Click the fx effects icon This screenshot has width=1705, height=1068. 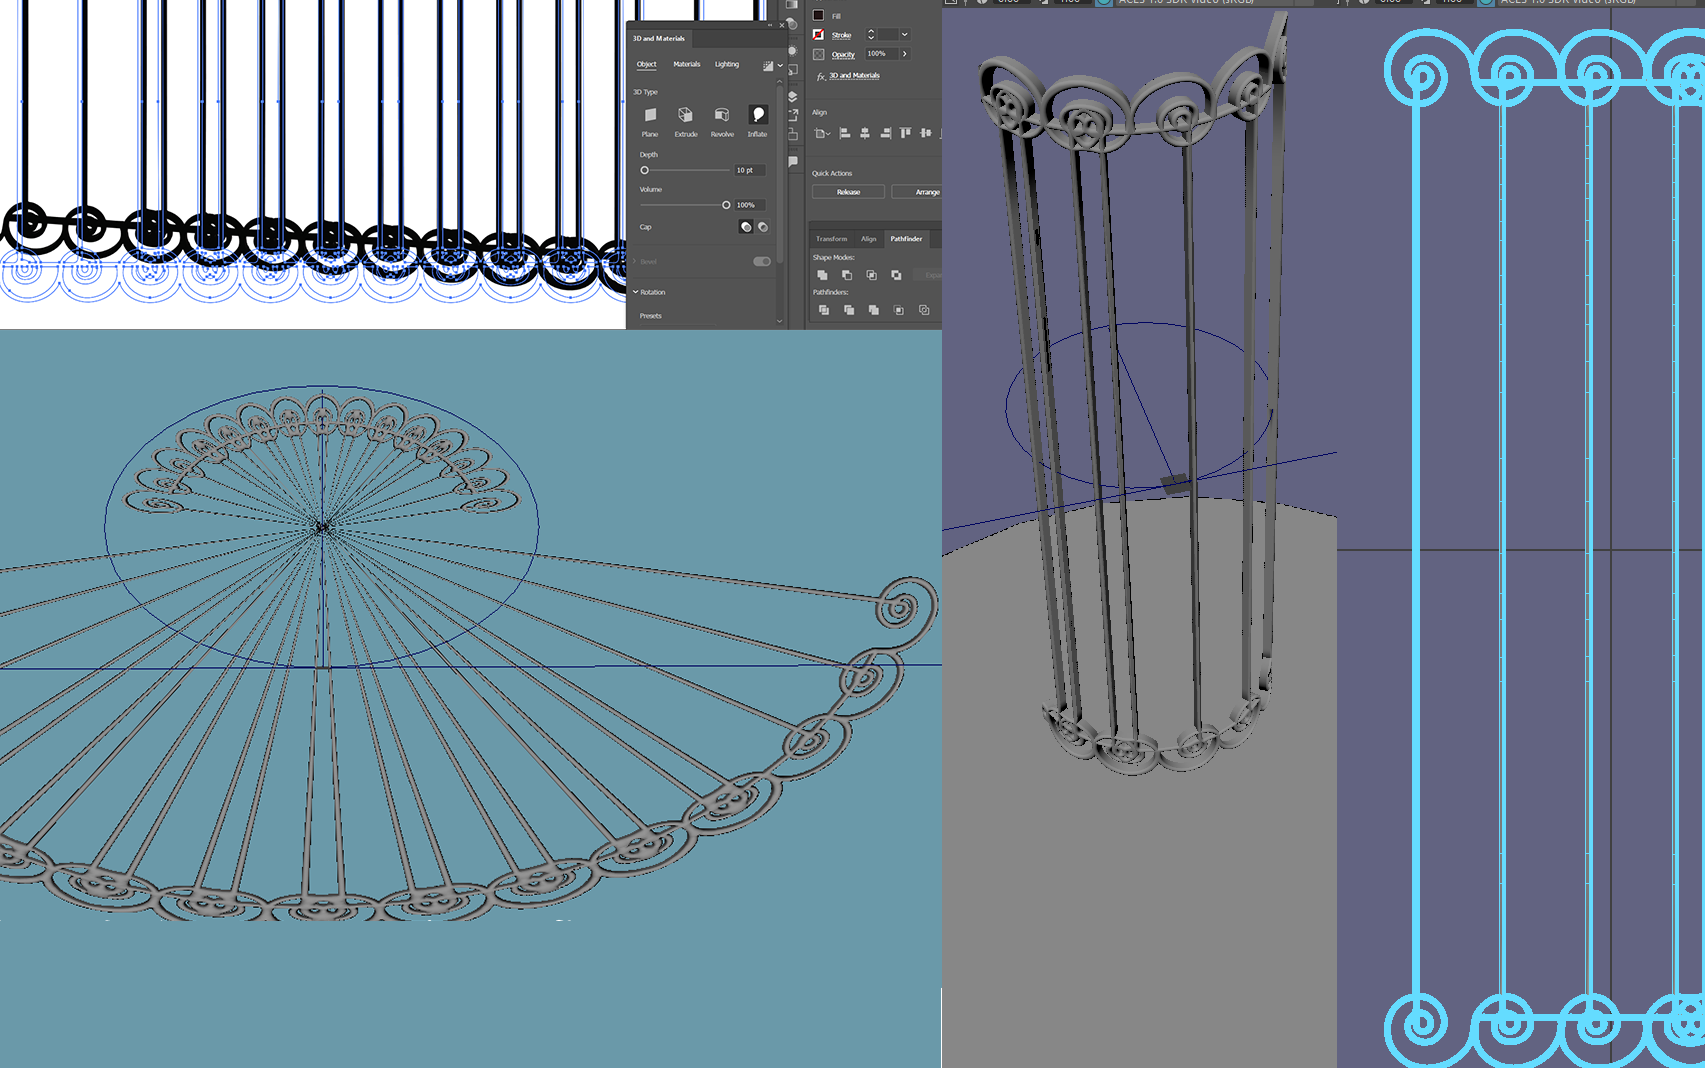821,76
